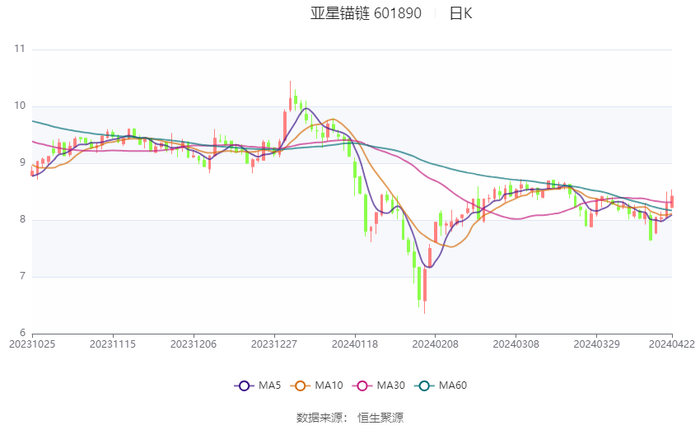Click the y-axis value 6 label
Screen dimensions: 700x426
click(x=22, y=333)
